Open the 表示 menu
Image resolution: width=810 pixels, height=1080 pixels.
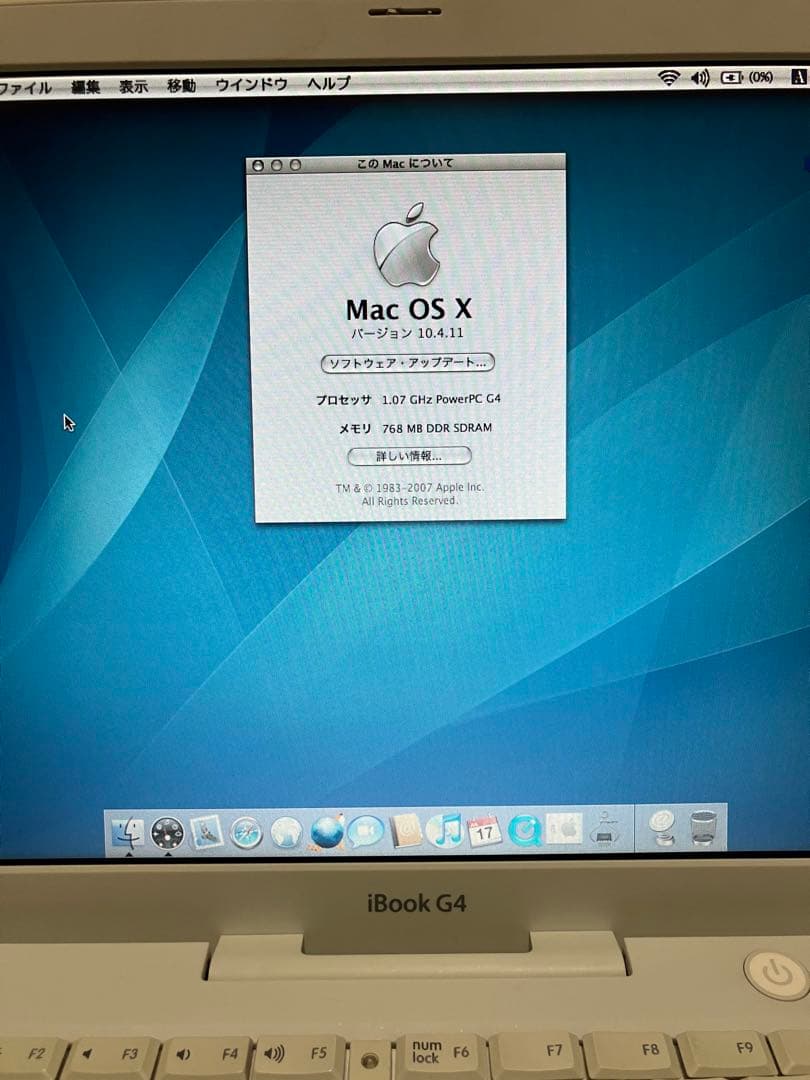pyautogui.click(x=134, y=86)
